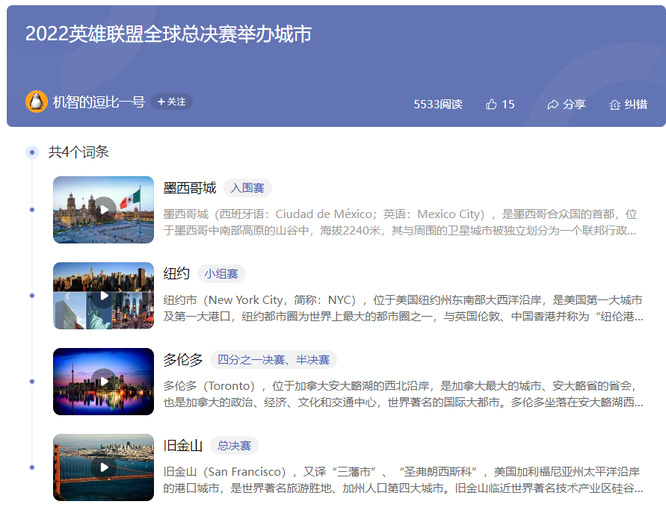Image resolution: width=666 pixels, height=522 pixels.
Task: Play the 多伦多 video thumbnail
Action: 103,381
